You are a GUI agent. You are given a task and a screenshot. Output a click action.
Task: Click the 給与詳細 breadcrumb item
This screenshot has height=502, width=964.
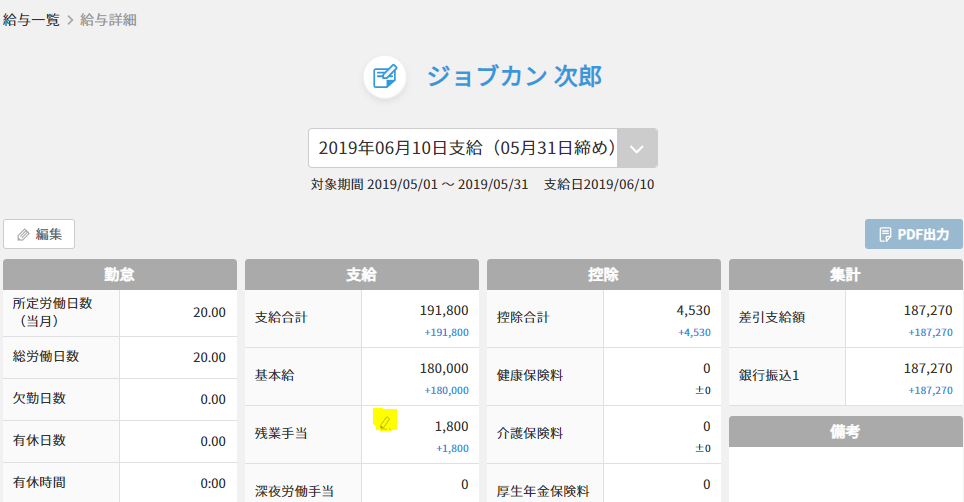[x=108, y=20]
